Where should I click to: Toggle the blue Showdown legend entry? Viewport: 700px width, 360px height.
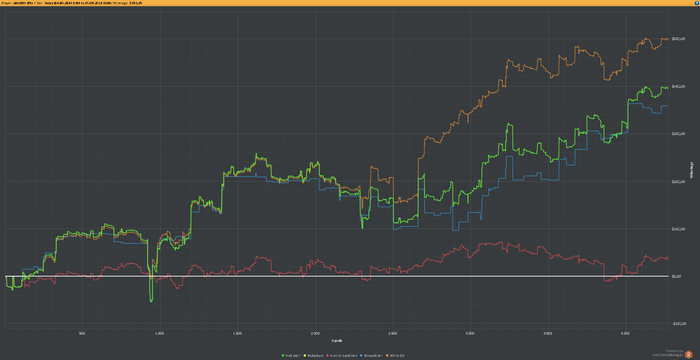pyautogui.click(x=370, y=356)
